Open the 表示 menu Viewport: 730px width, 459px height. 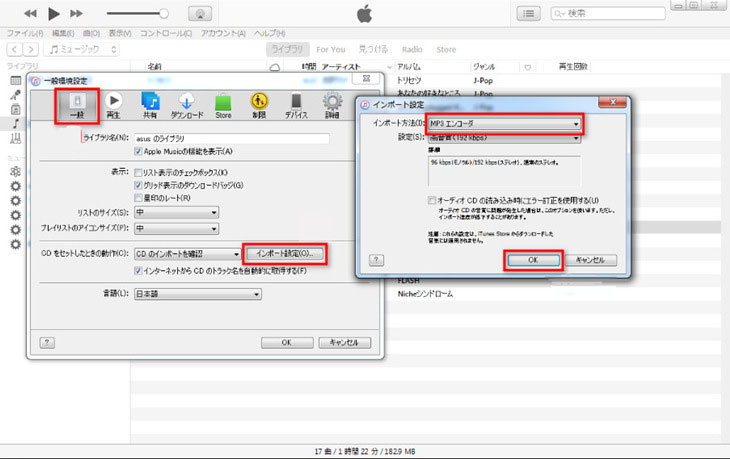click(120, 34)
